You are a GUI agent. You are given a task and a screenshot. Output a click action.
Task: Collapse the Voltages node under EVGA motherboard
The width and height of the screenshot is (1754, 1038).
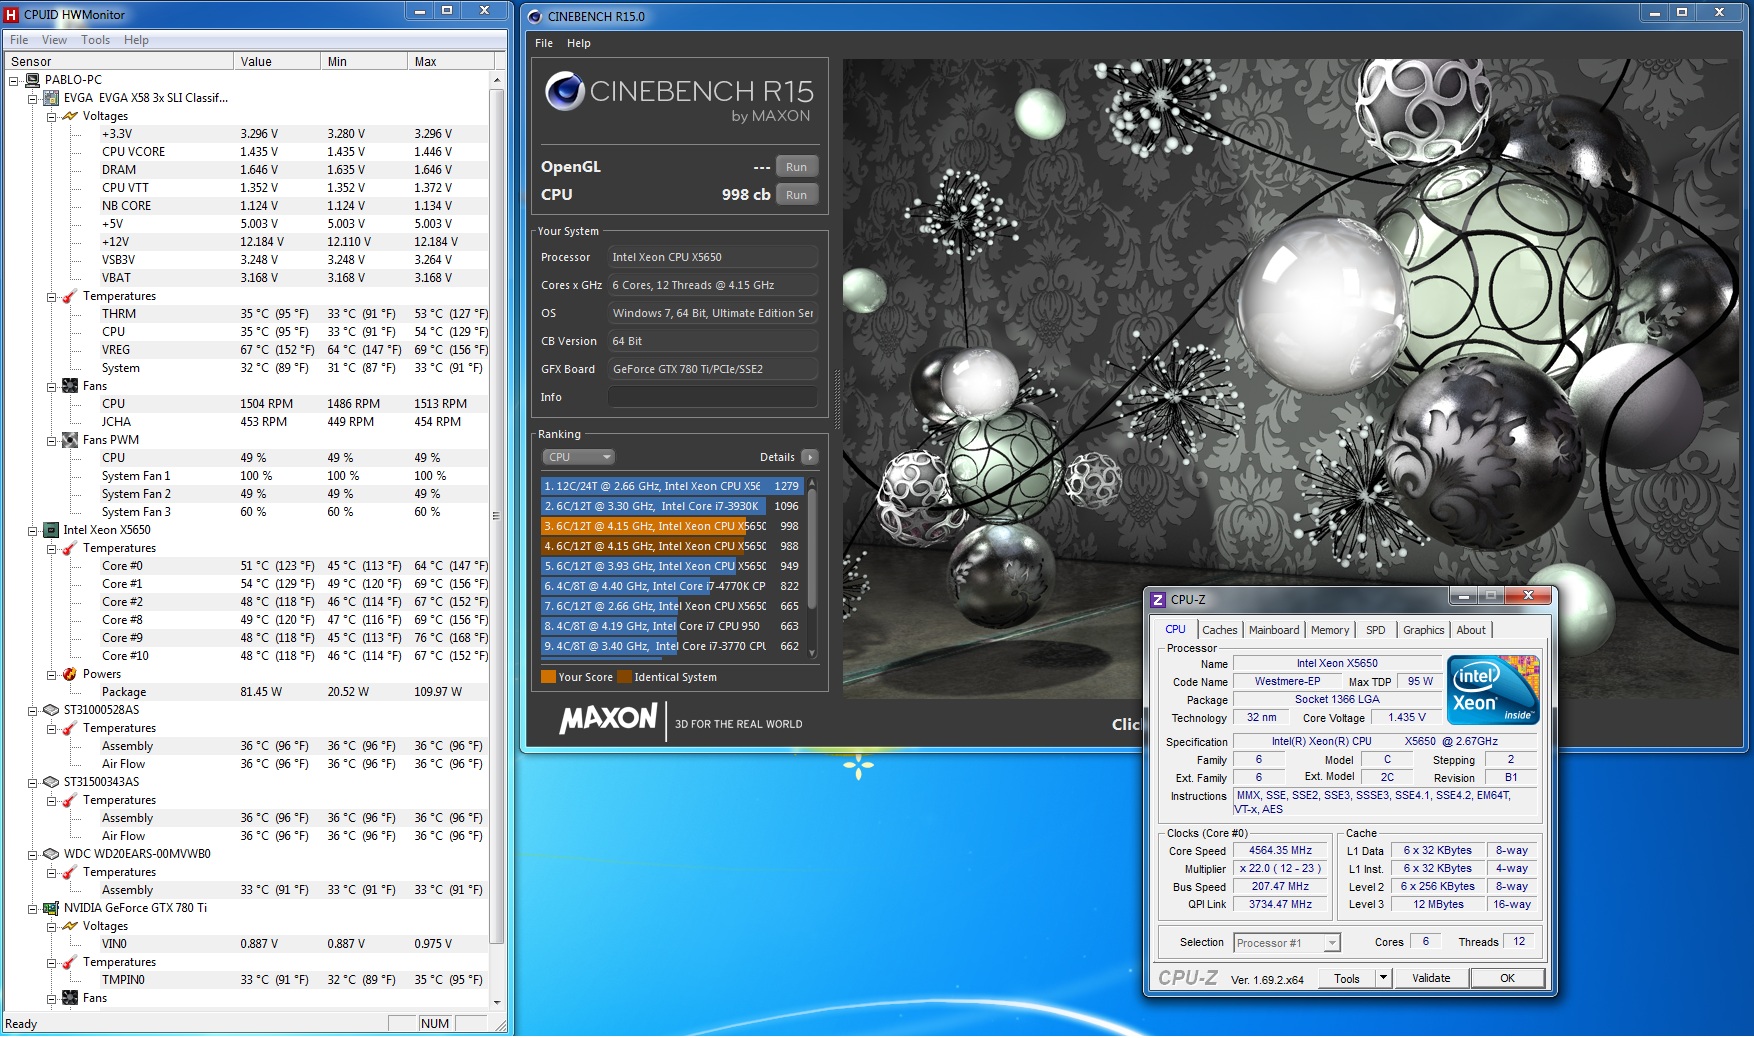coord(51,116)
